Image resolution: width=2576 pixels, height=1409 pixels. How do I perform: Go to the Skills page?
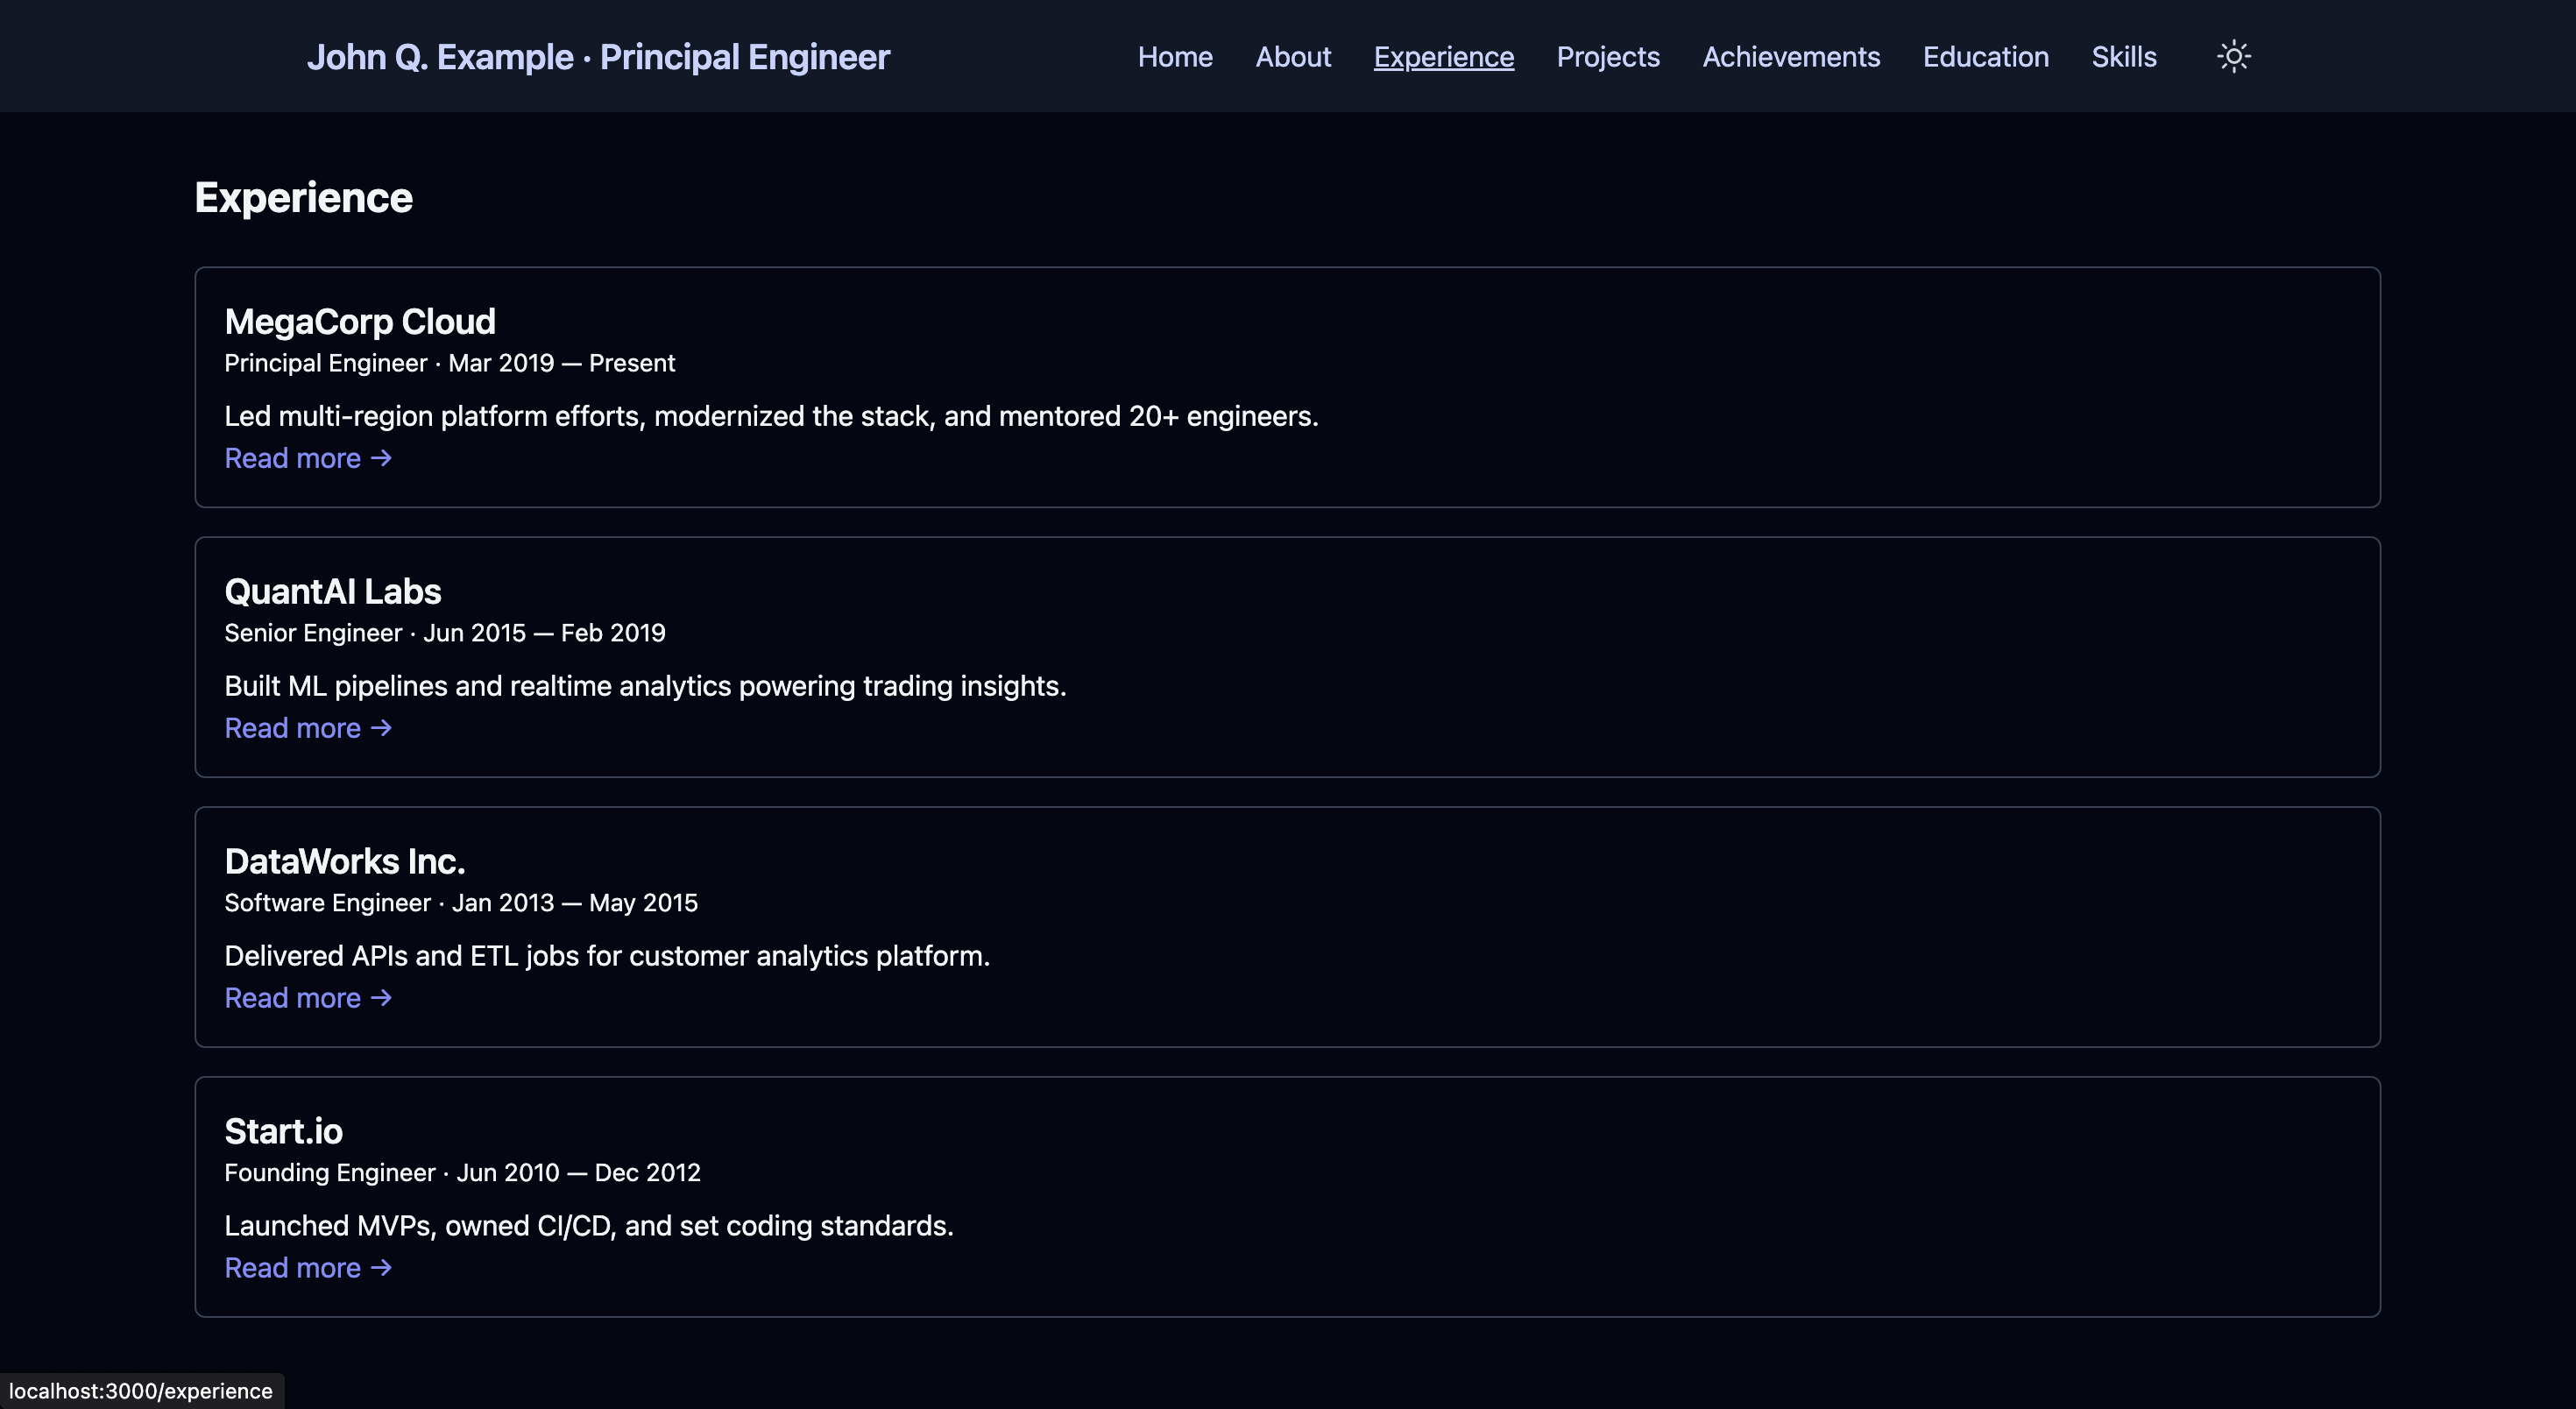click(x=2123, y=57)
